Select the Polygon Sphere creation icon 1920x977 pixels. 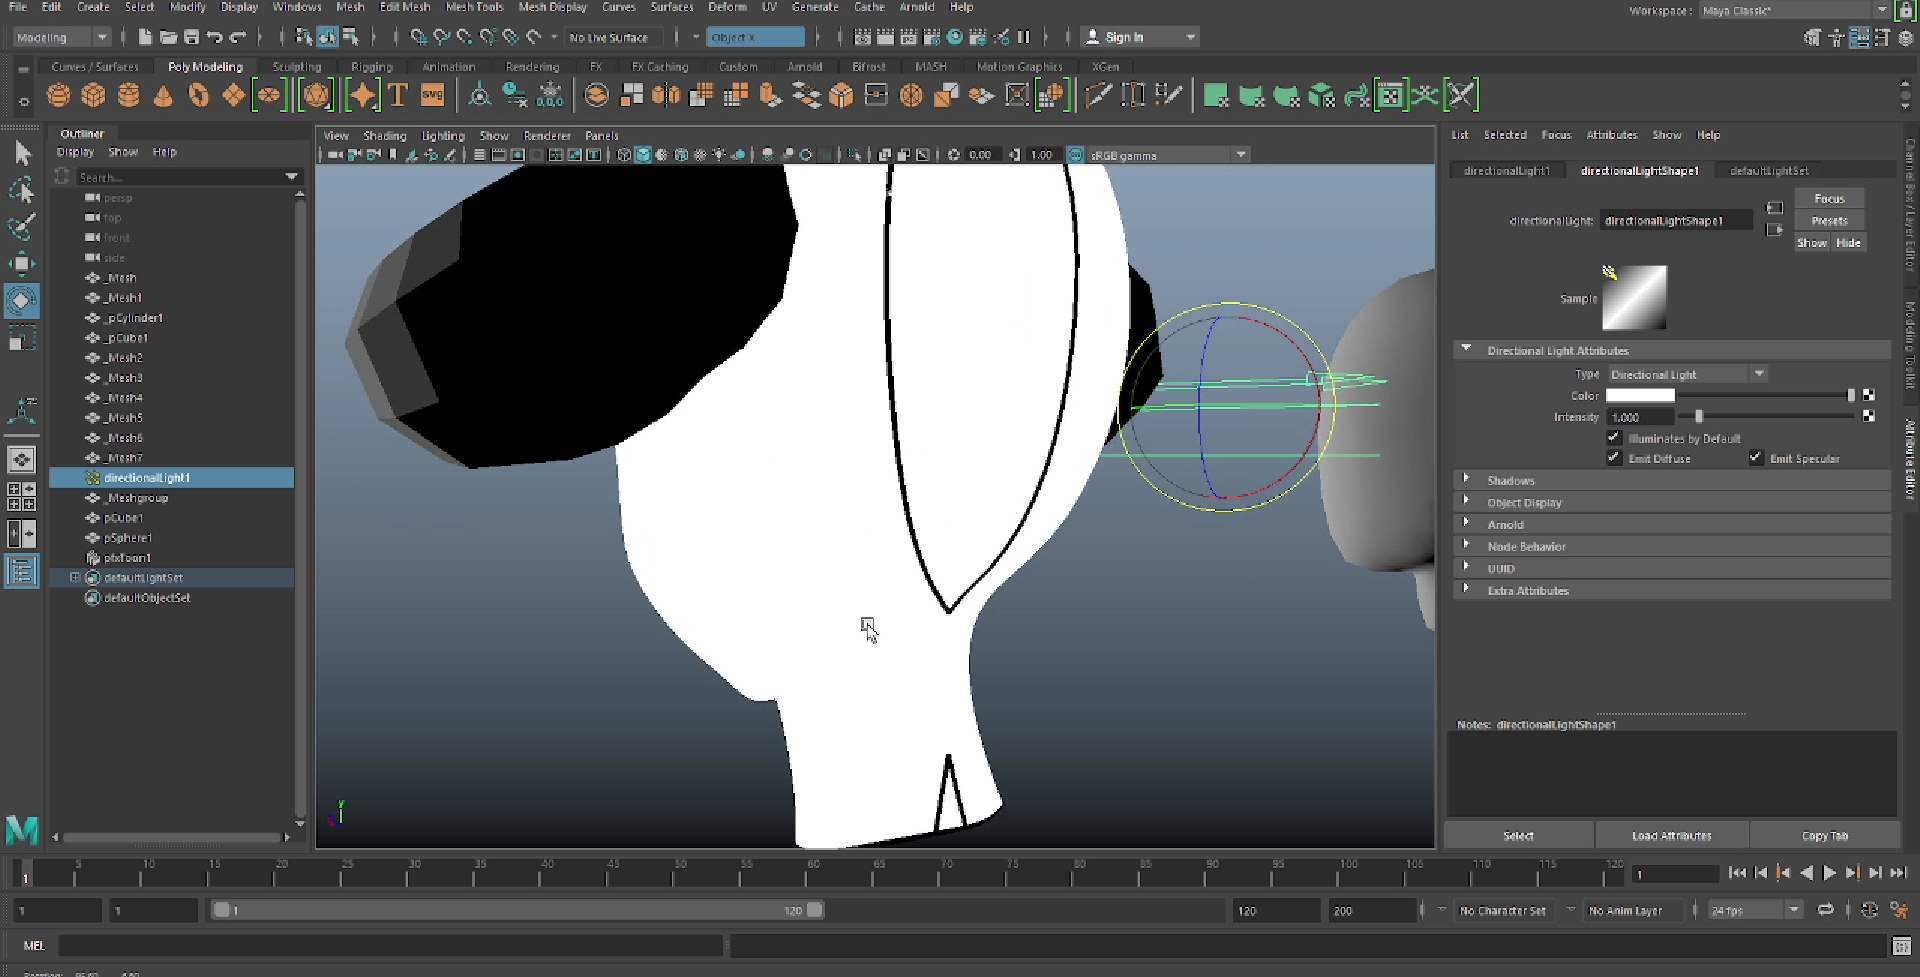click(x=58, y=94)
